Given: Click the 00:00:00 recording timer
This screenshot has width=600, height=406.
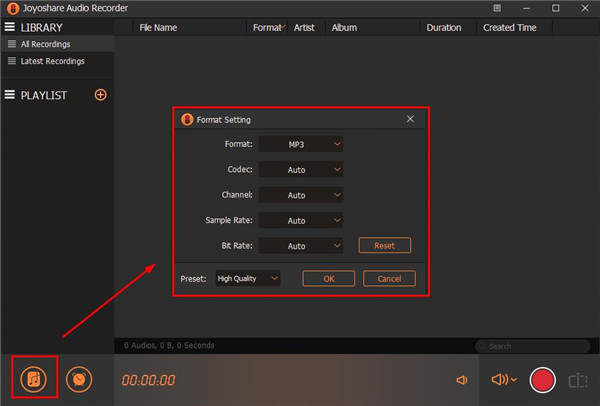Looking at the screenshot, I should click(x=148, y=380).
